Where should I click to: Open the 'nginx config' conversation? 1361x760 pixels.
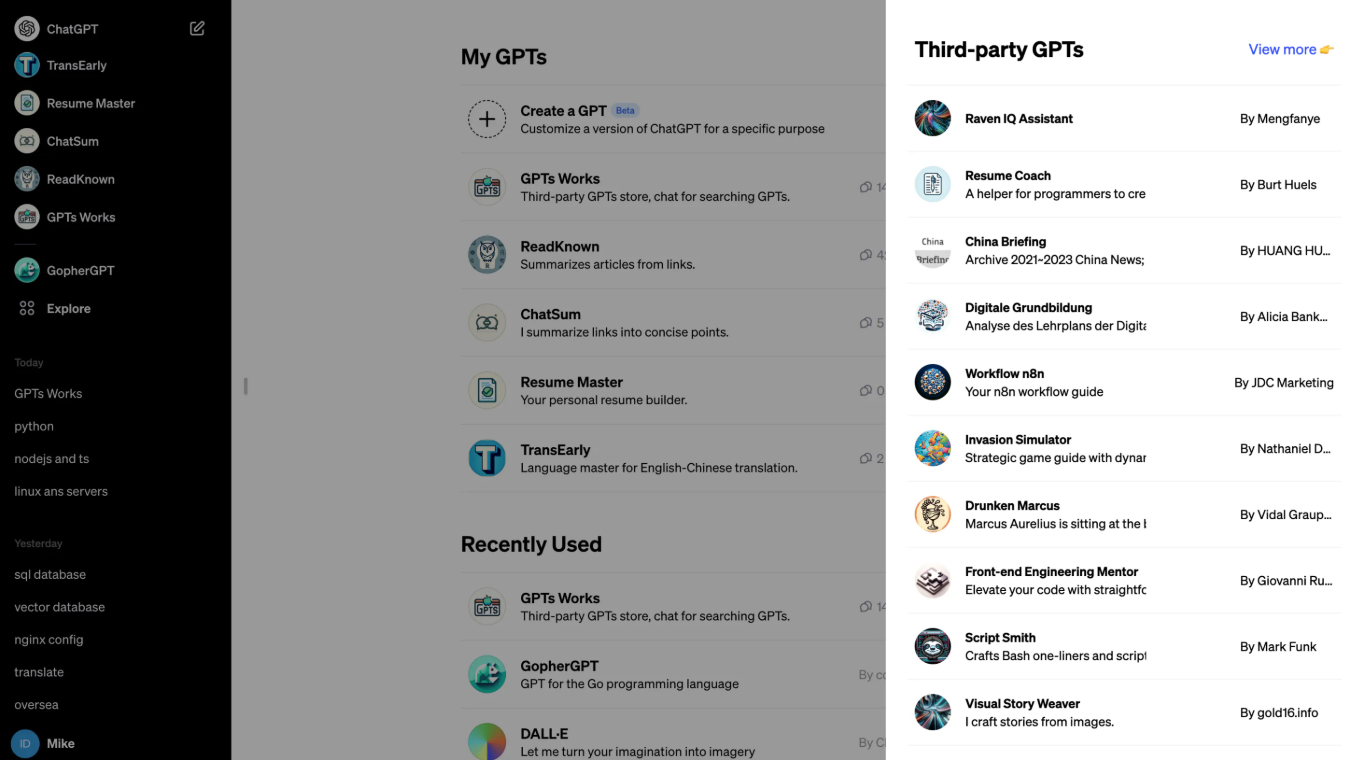pyautogui.click(x=49, y=640)
